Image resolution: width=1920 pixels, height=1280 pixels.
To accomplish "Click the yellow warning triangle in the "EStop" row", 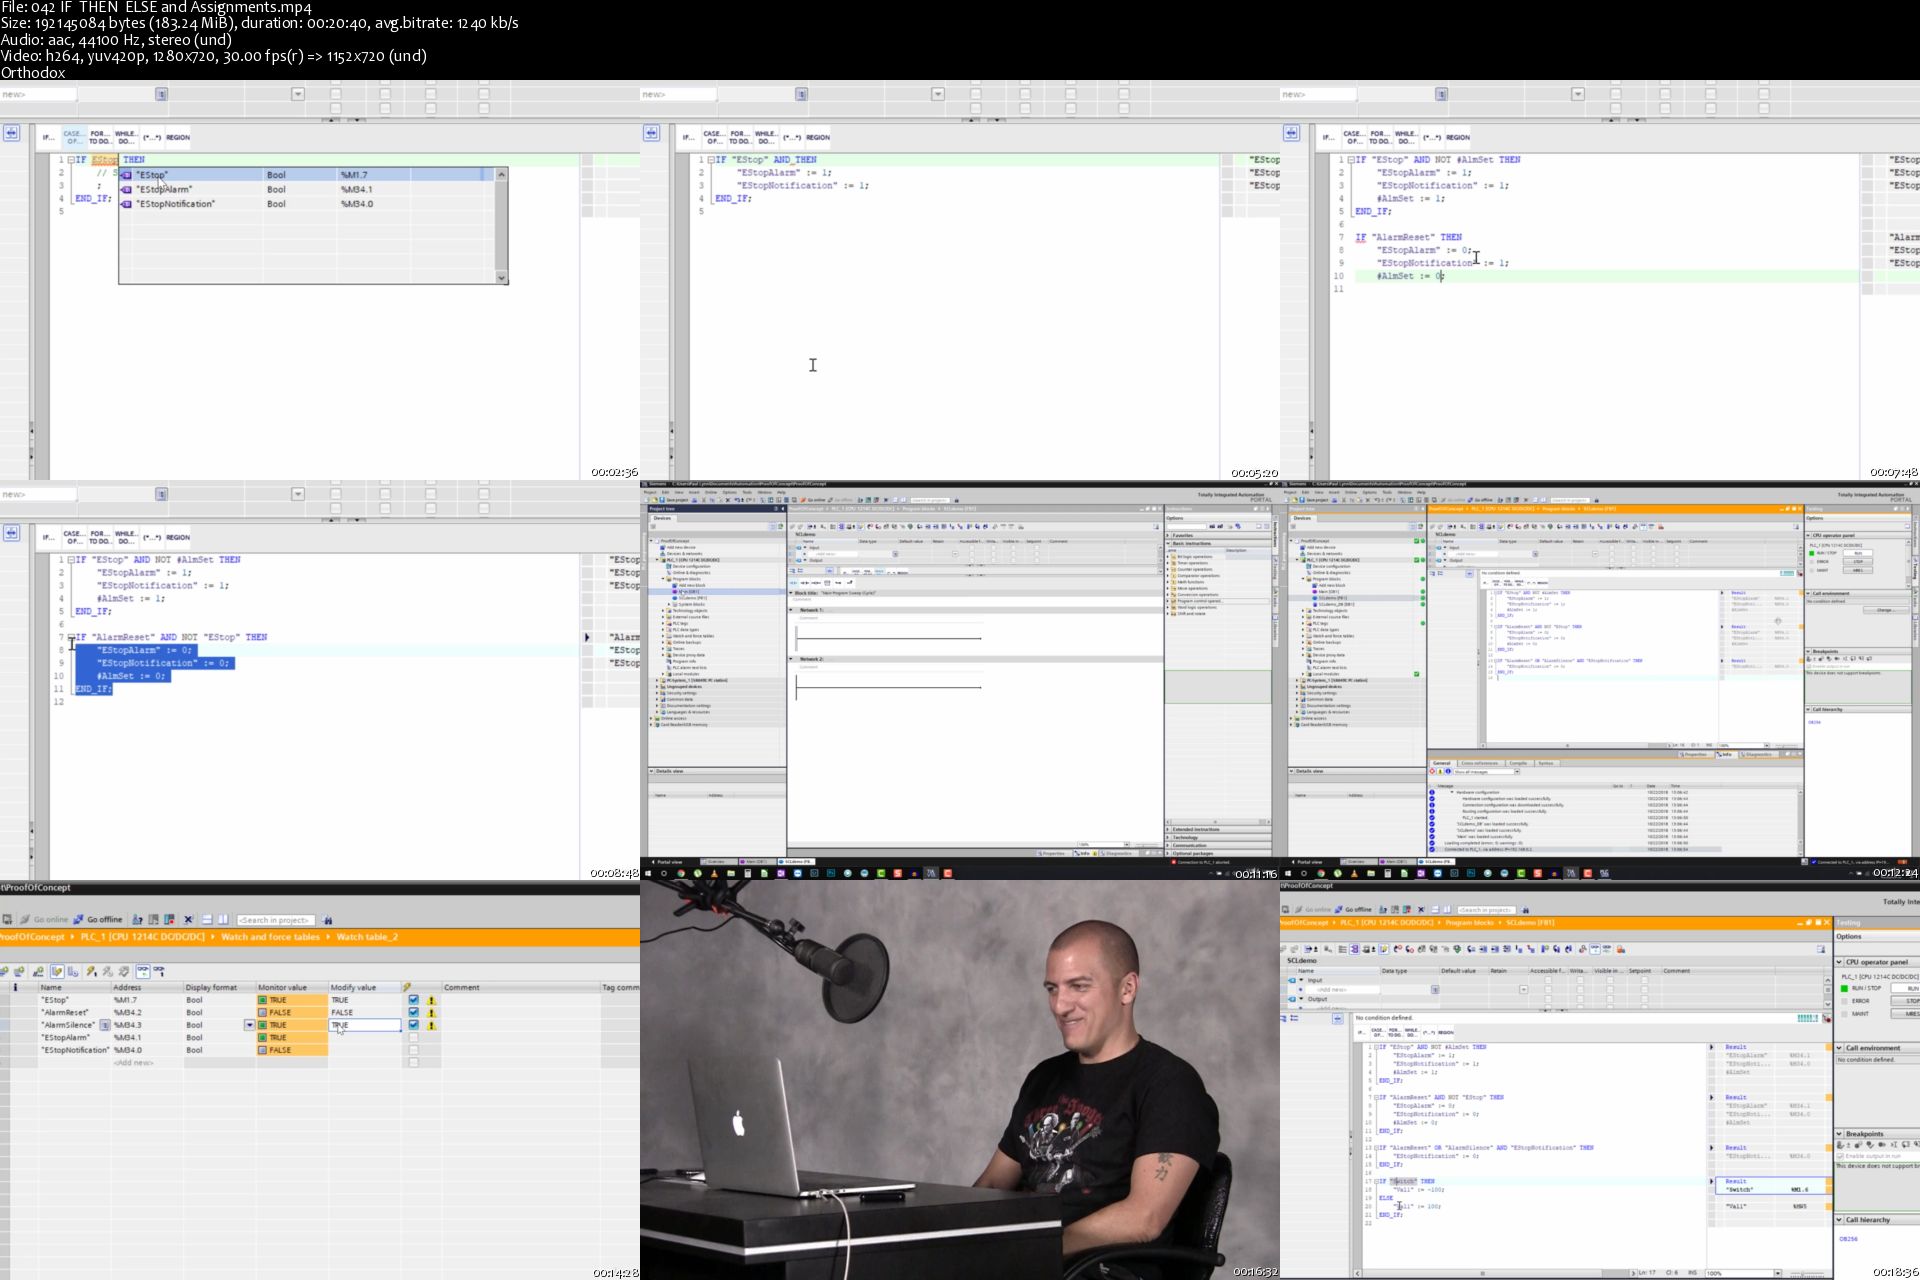I will pyautogui.click(x=431, y=1000).
